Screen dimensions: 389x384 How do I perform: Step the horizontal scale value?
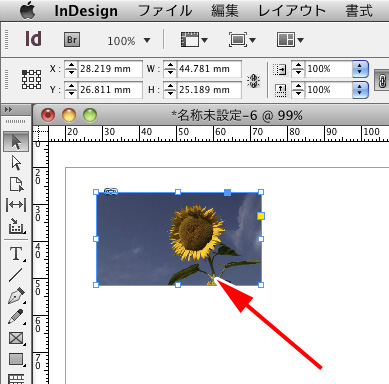298,69
